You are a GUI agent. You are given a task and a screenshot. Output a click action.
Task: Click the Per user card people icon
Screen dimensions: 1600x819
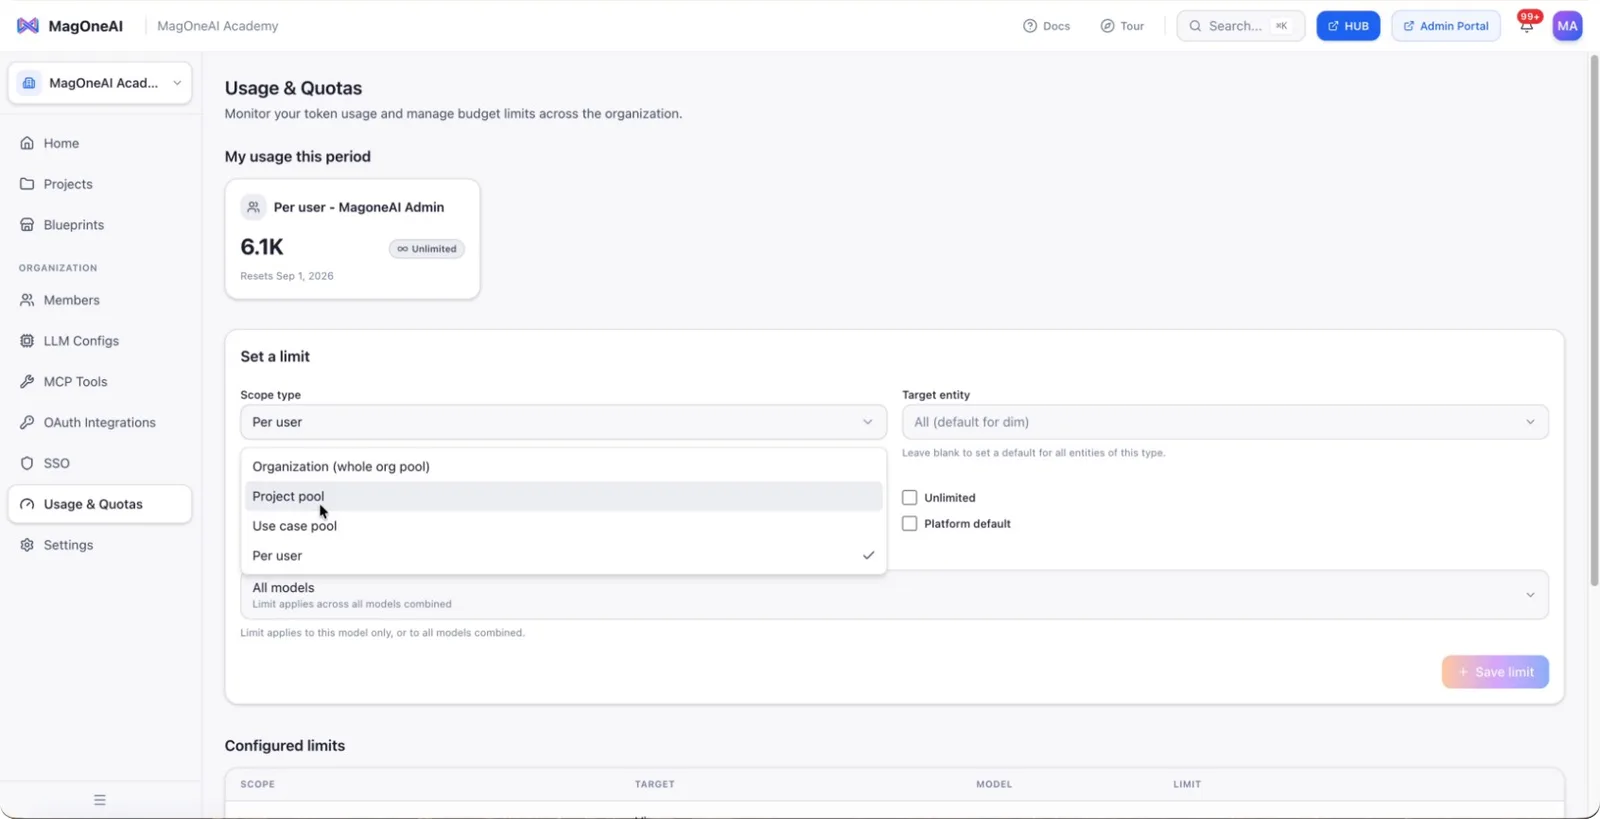(x=253, y=207)
